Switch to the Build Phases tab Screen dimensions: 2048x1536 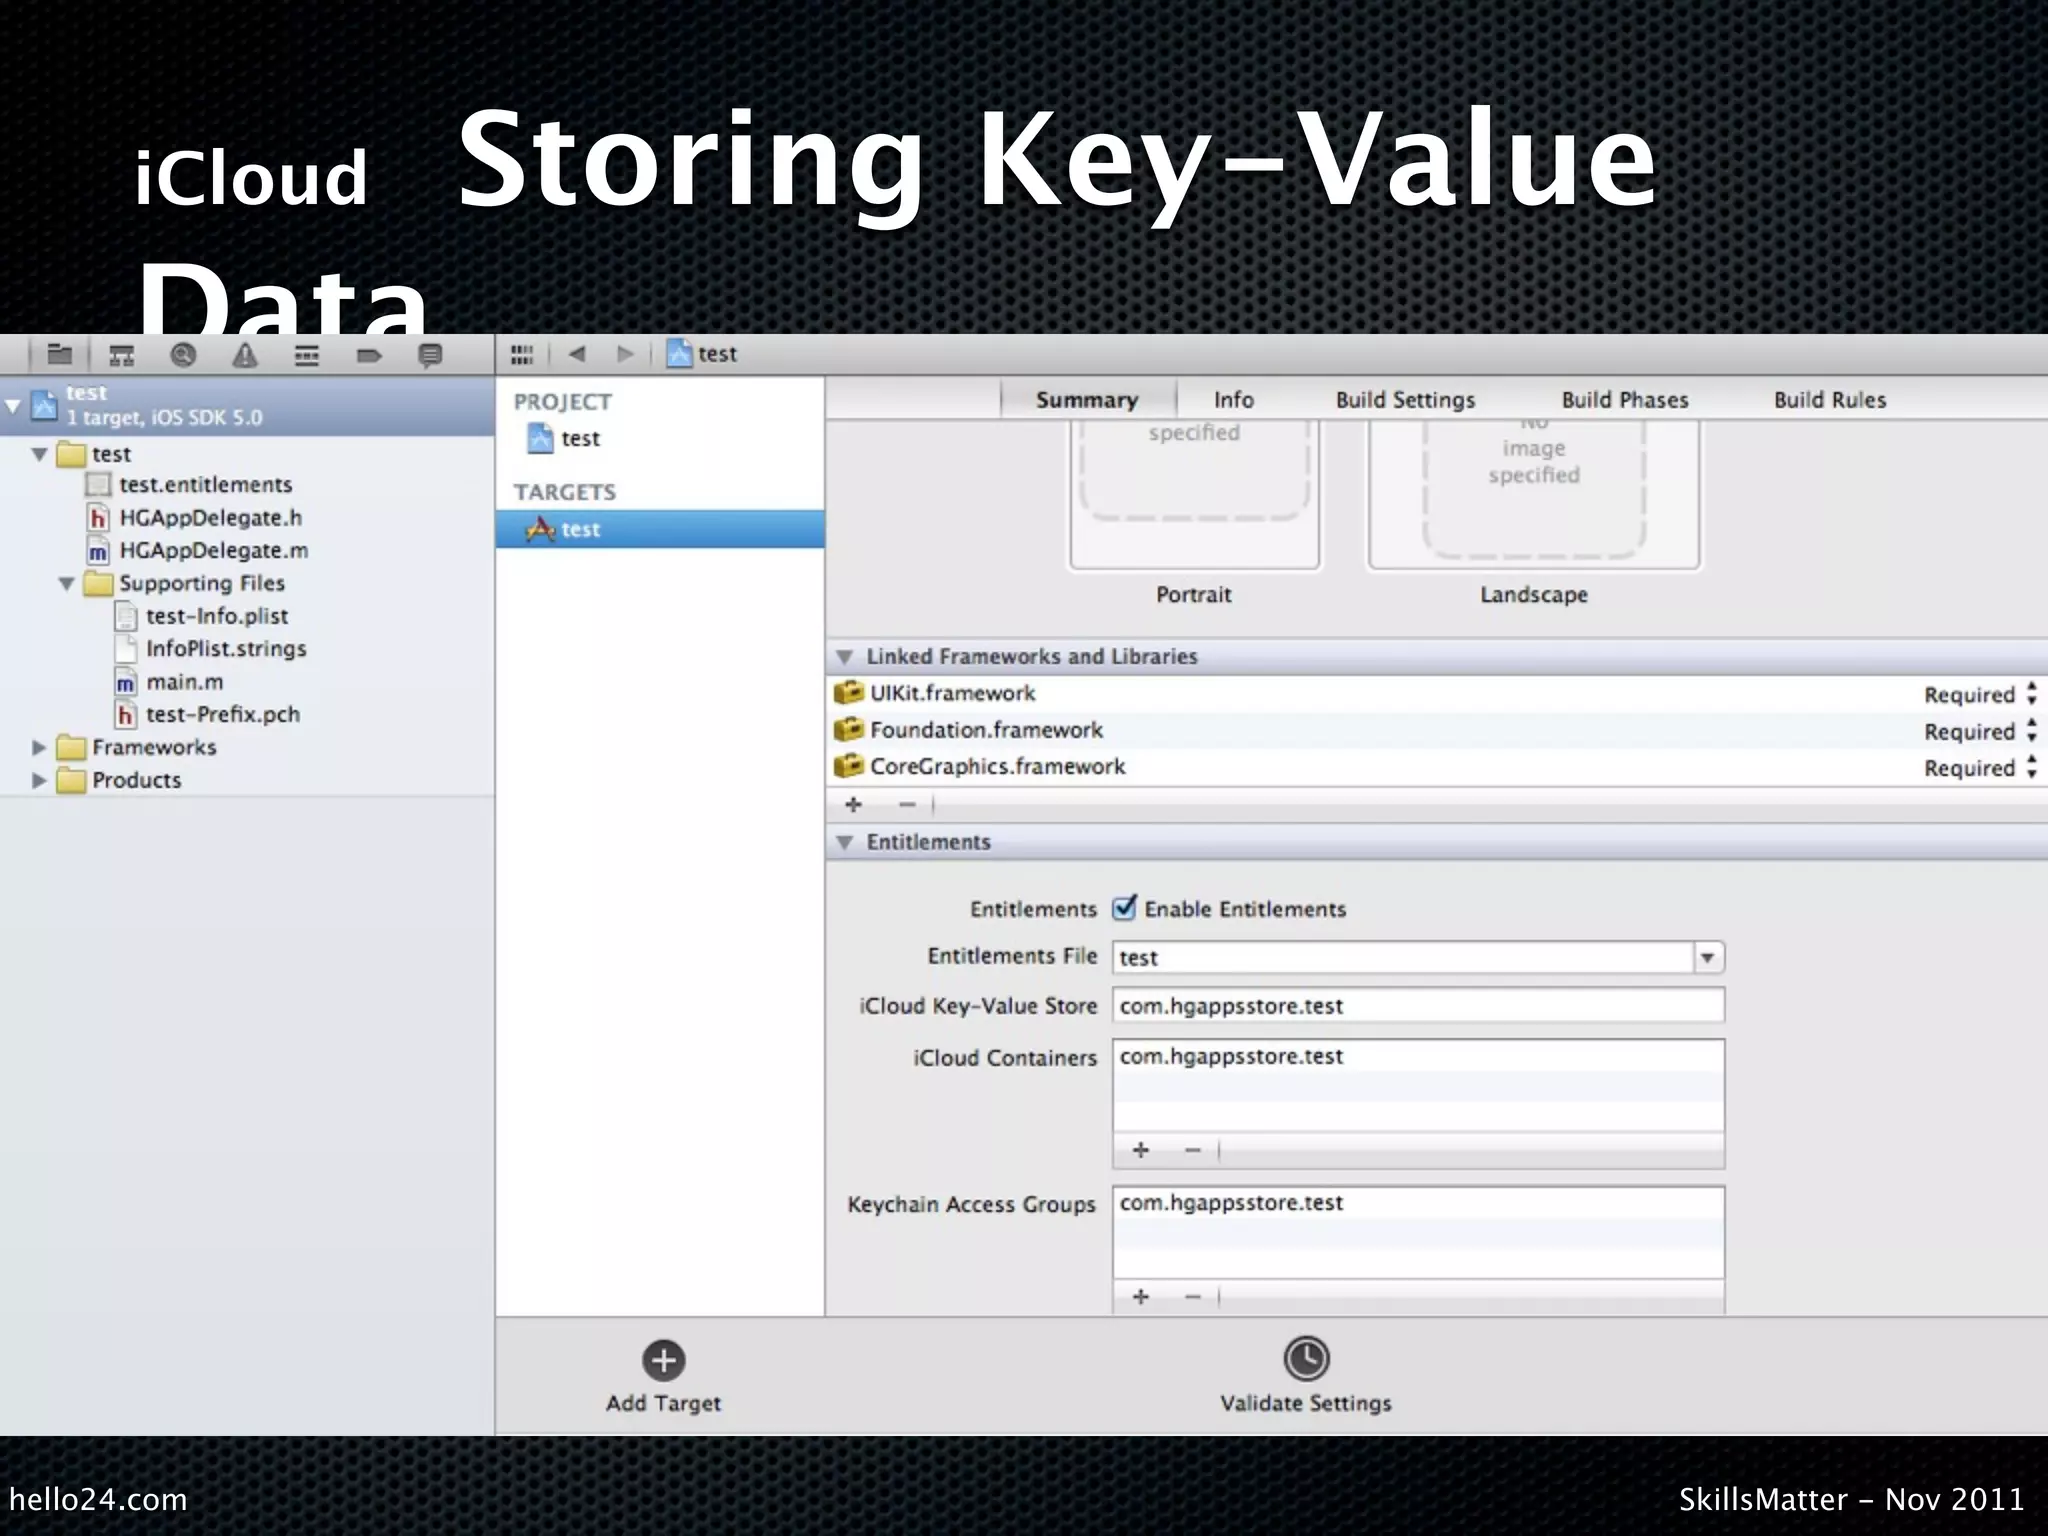pos(1625,399)
